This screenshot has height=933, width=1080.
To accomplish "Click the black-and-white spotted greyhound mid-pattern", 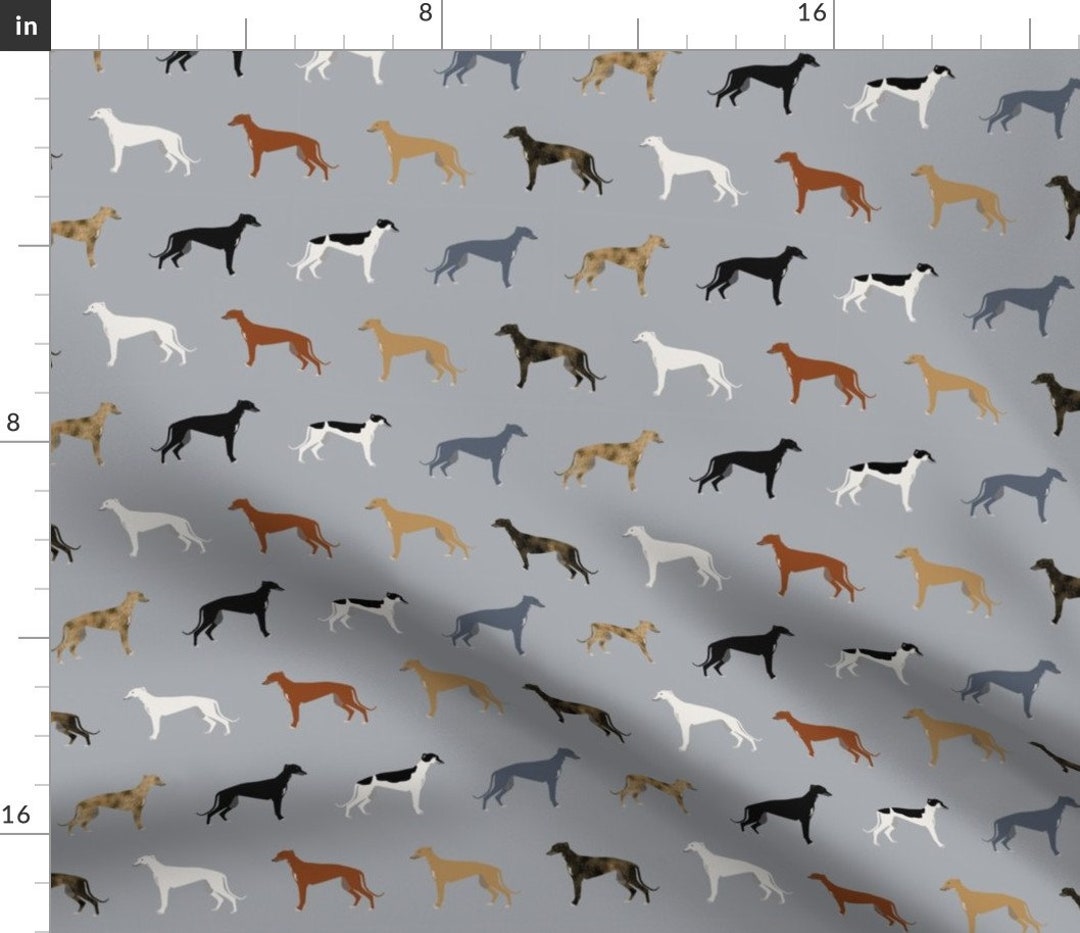I will pos(345,245).
